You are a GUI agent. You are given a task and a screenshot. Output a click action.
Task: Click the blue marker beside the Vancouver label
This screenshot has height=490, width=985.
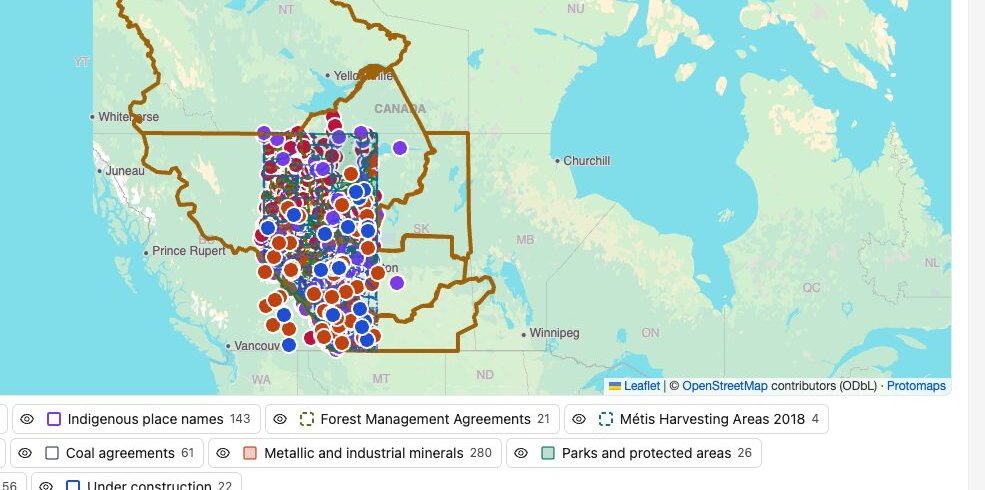(x=288, y=345)
